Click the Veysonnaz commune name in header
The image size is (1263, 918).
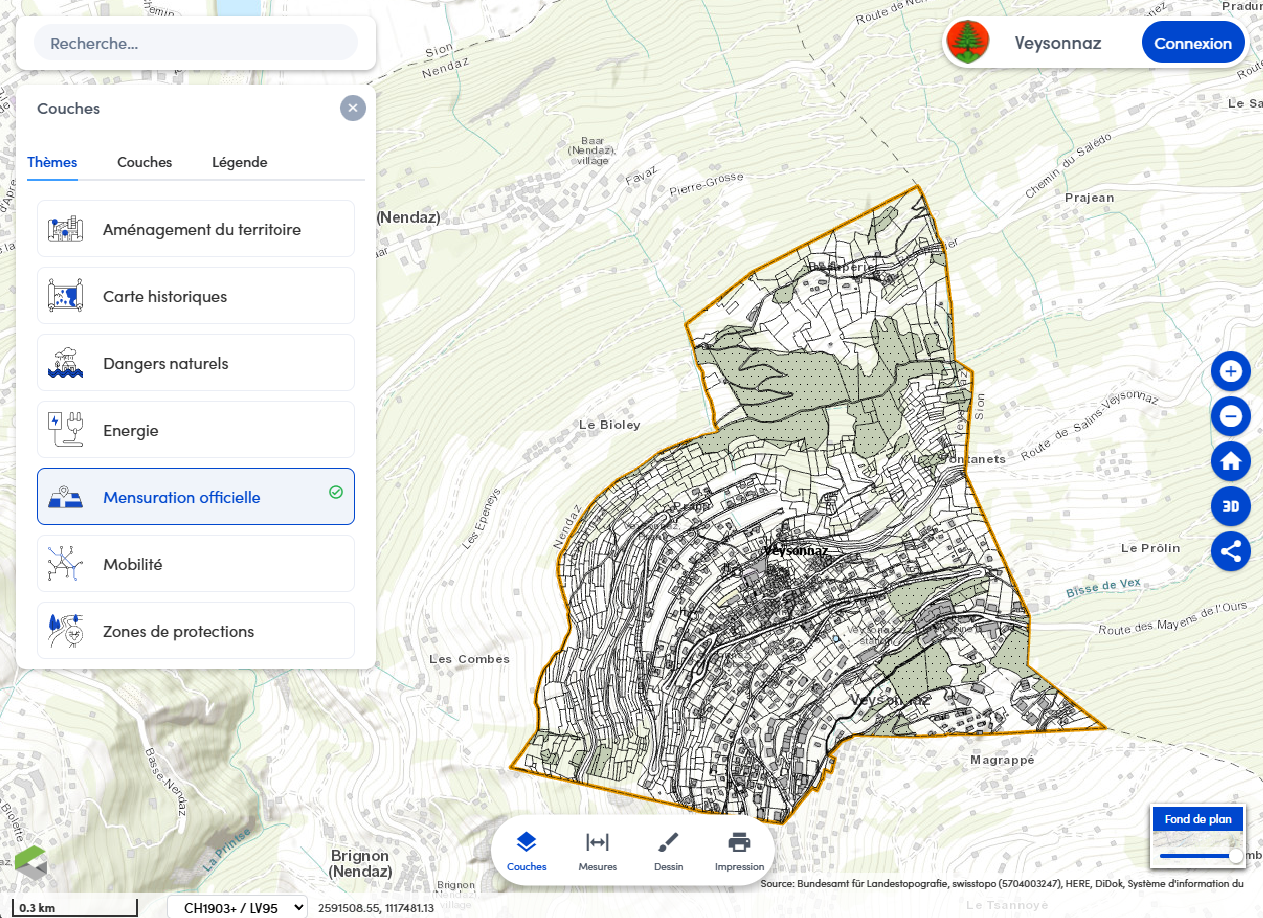[1057, 43]
